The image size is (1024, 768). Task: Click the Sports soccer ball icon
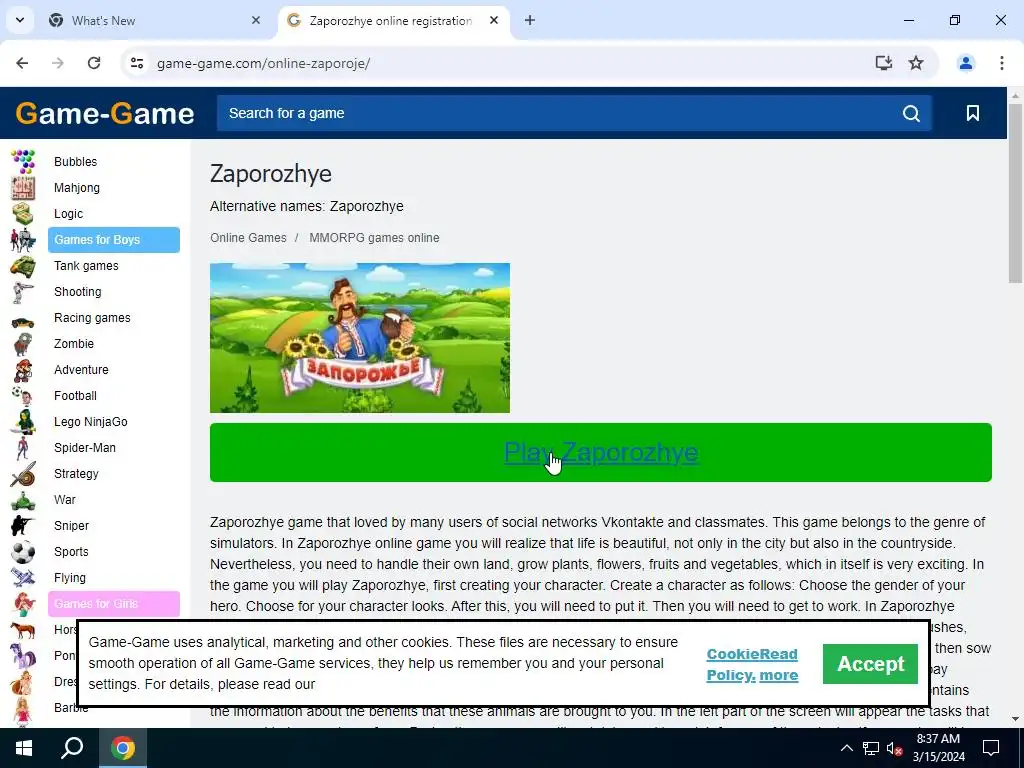23,552
